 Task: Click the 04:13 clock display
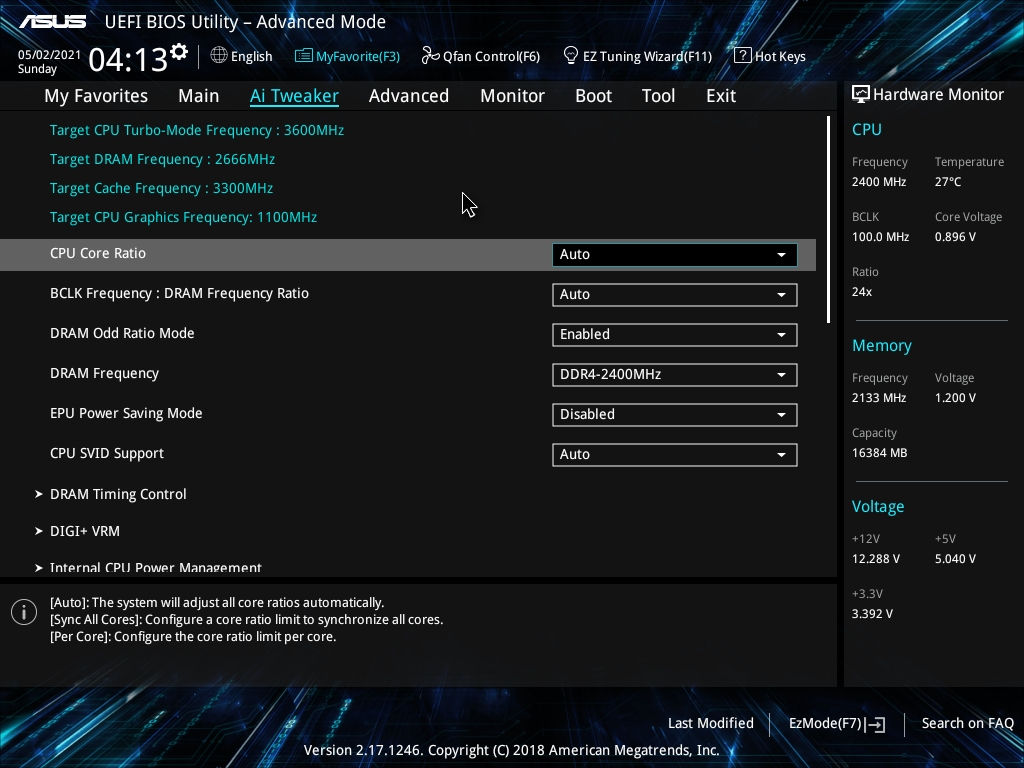click(x=128, y=60)
